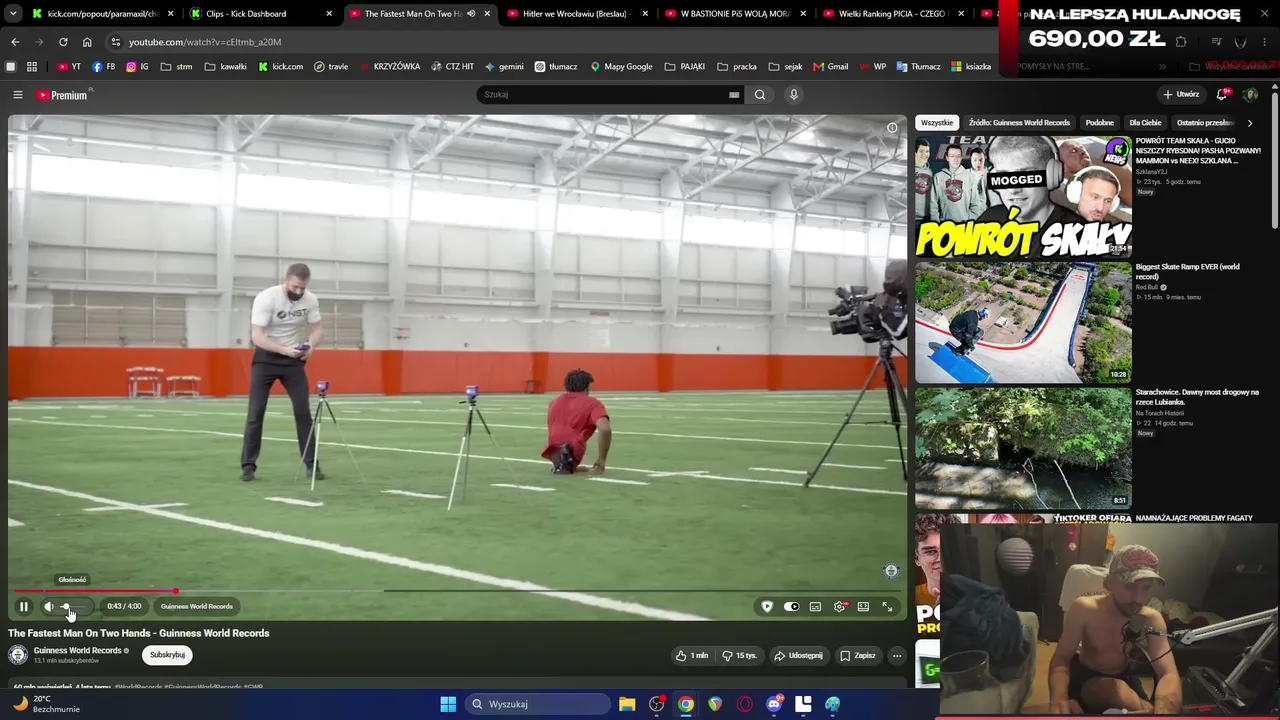Image resolution: width=1280 pixels, height=720 pixels.
Task: Click the 'Guinness World Records' chapter label in the player
Action: click(x=197, y=606)
